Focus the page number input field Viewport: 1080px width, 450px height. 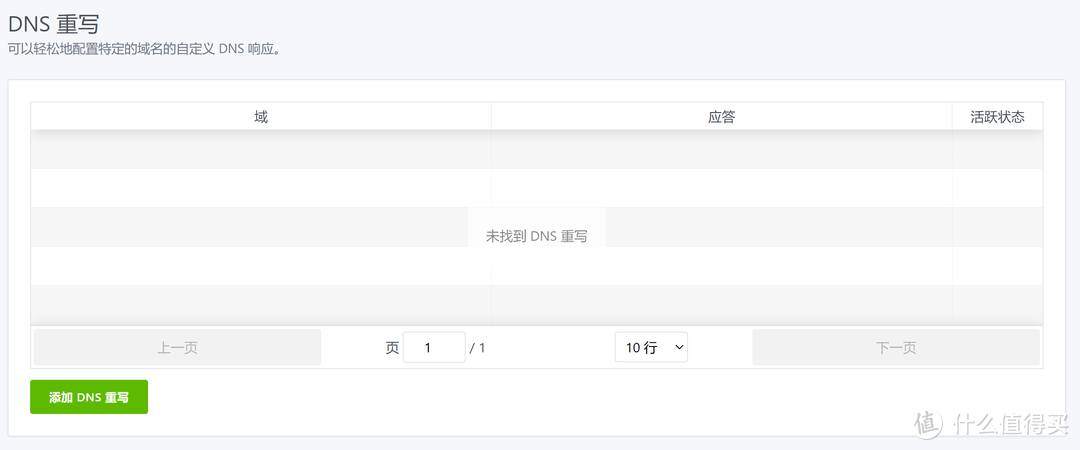click(x=434, y=348)
